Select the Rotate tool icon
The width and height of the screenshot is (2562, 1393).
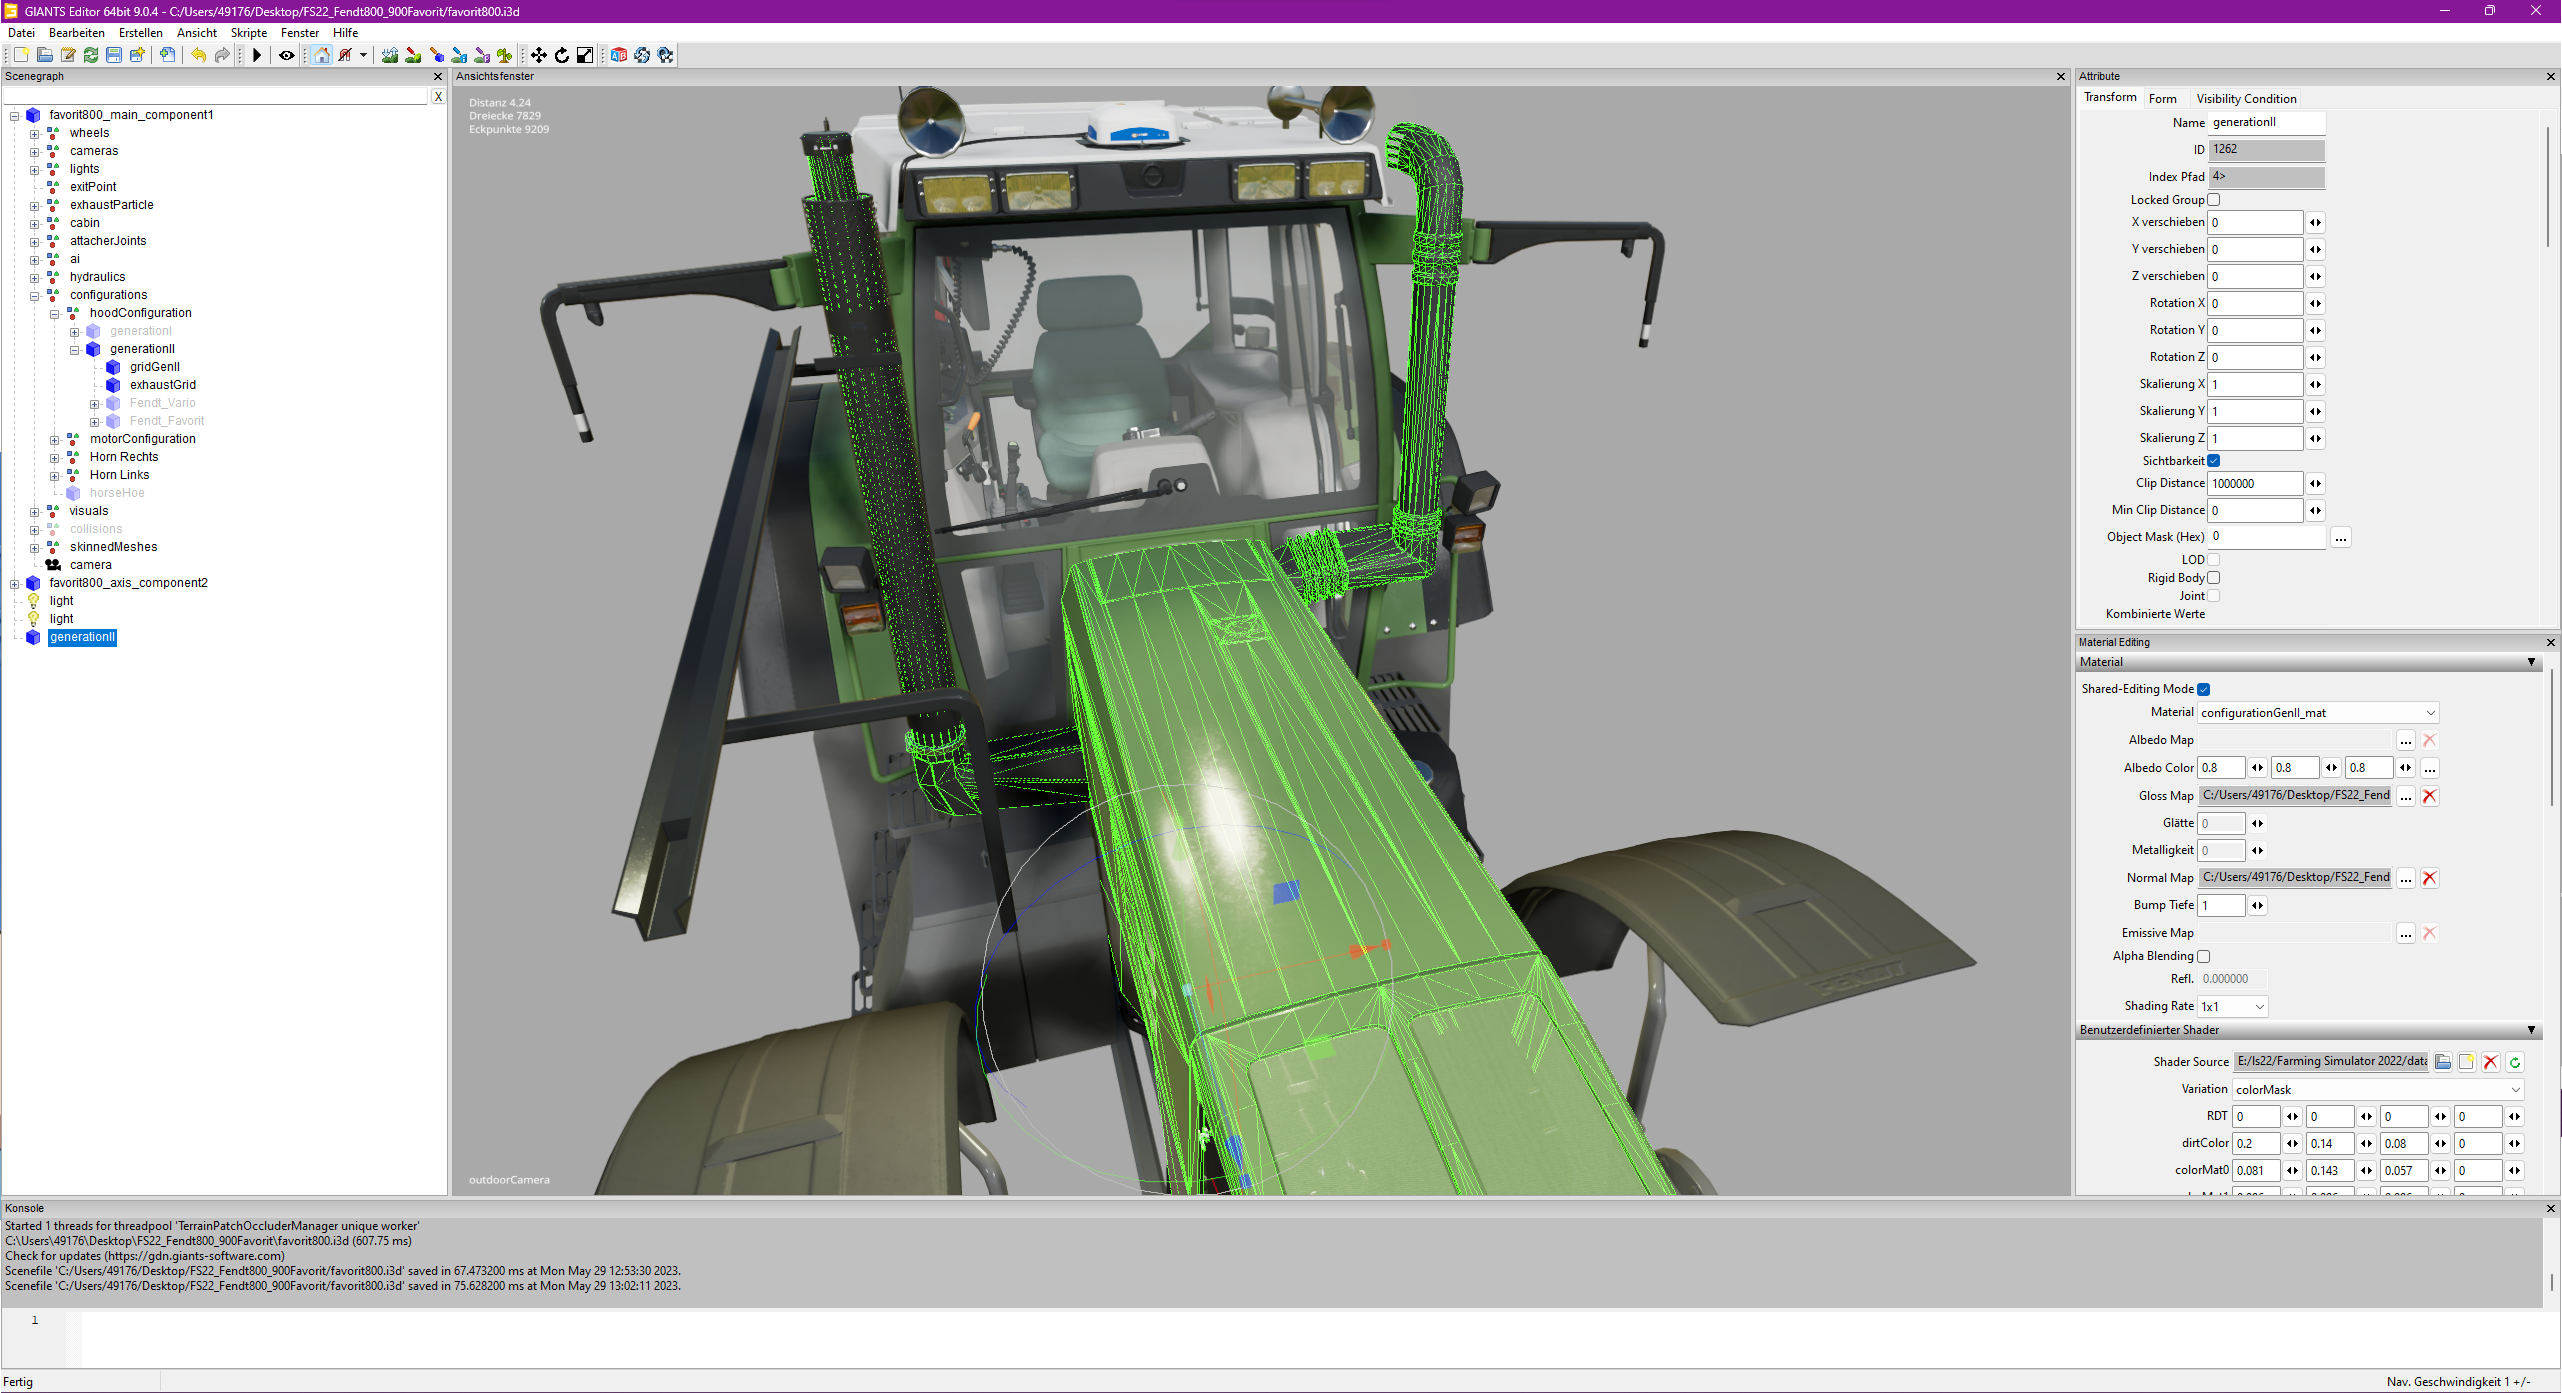(562, 55)
